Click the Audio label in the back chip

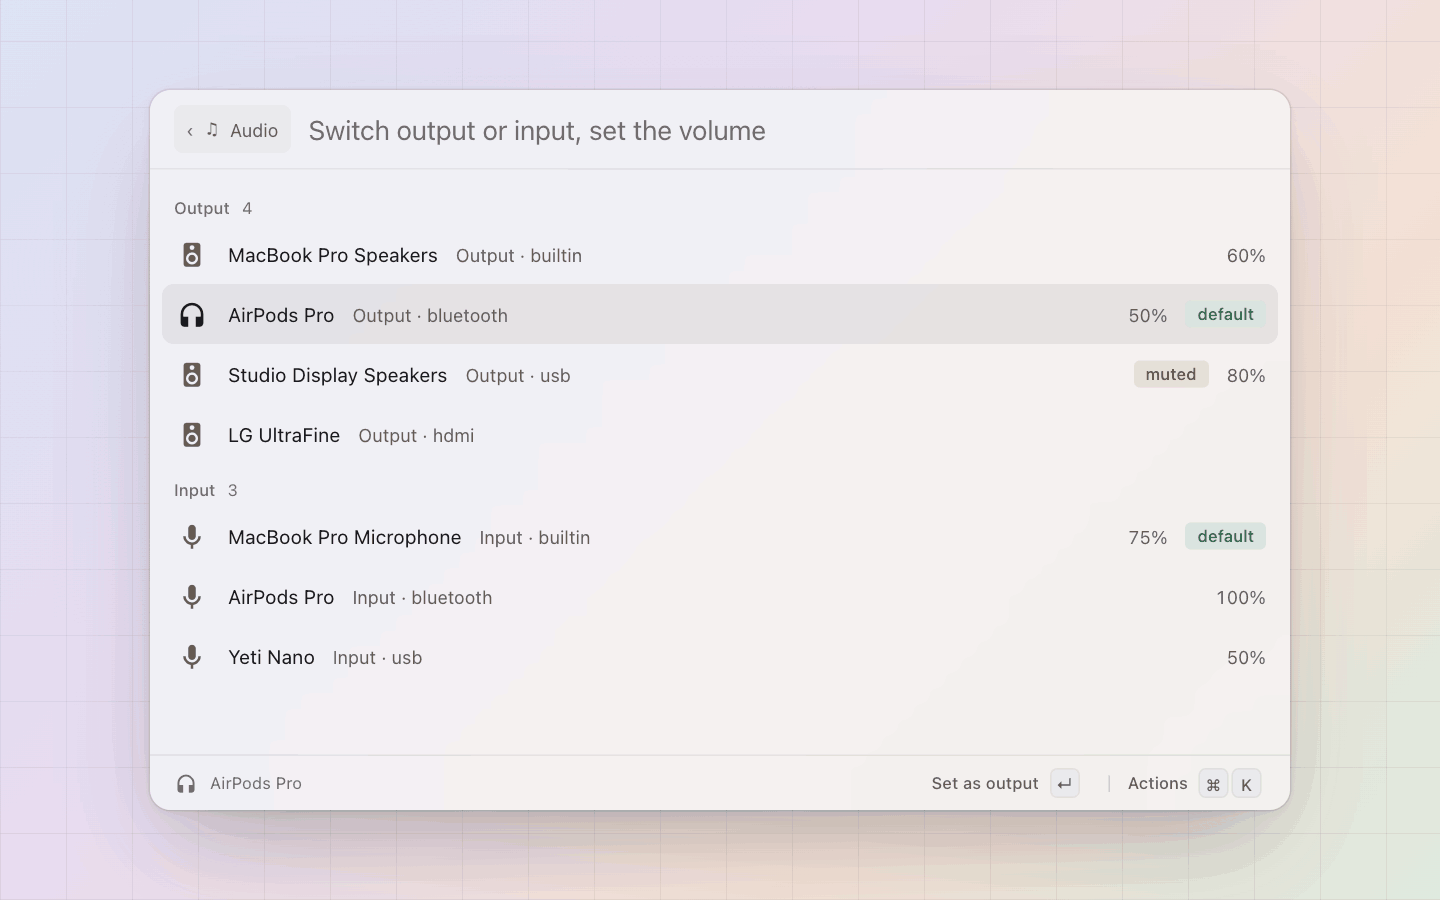pyautogui.click(x=254, y=131)
